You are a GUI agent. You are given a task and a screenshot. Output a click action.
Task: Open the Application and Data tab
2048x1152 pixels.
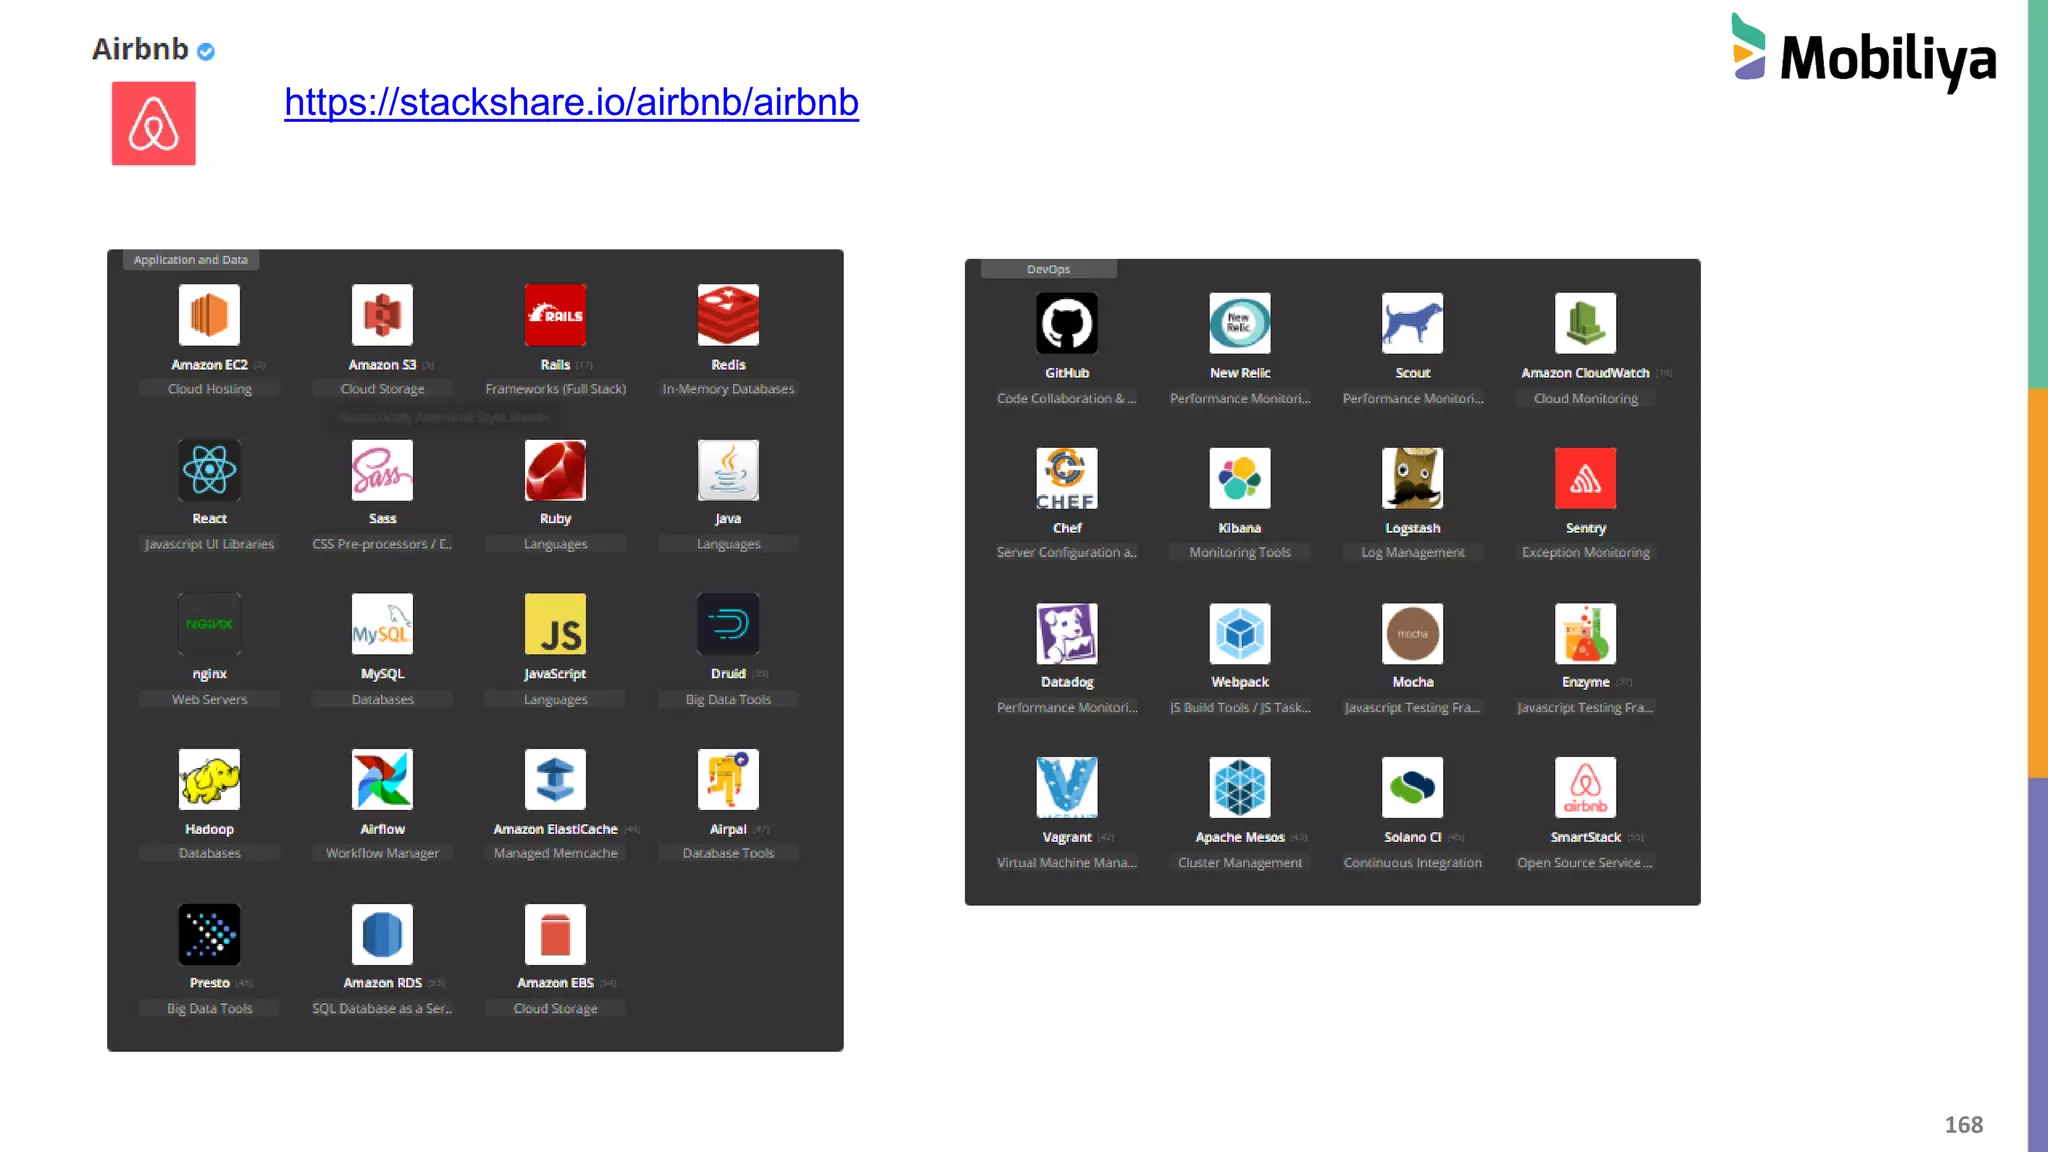tap(190, 260)
